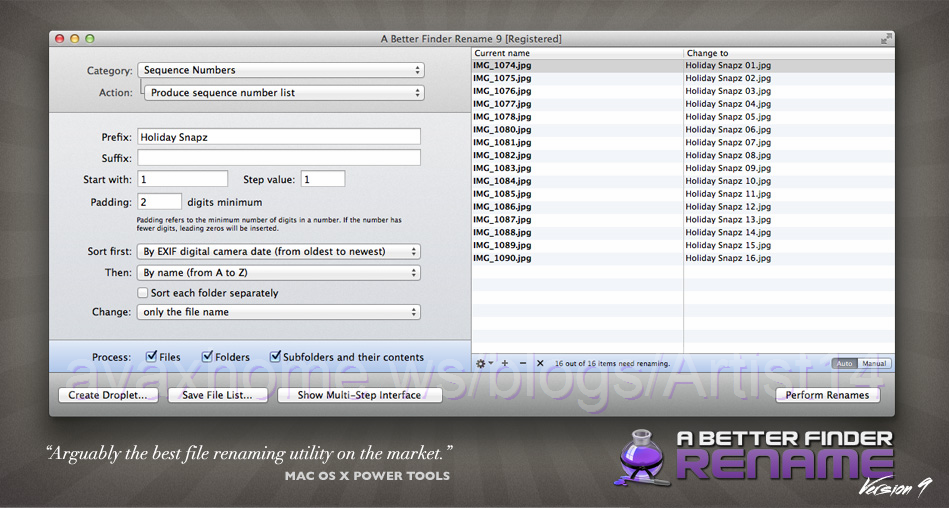Viewport: 949px width, 508px height.
Task: Select file IMG_1085.jpg
Action: point(502,194)
